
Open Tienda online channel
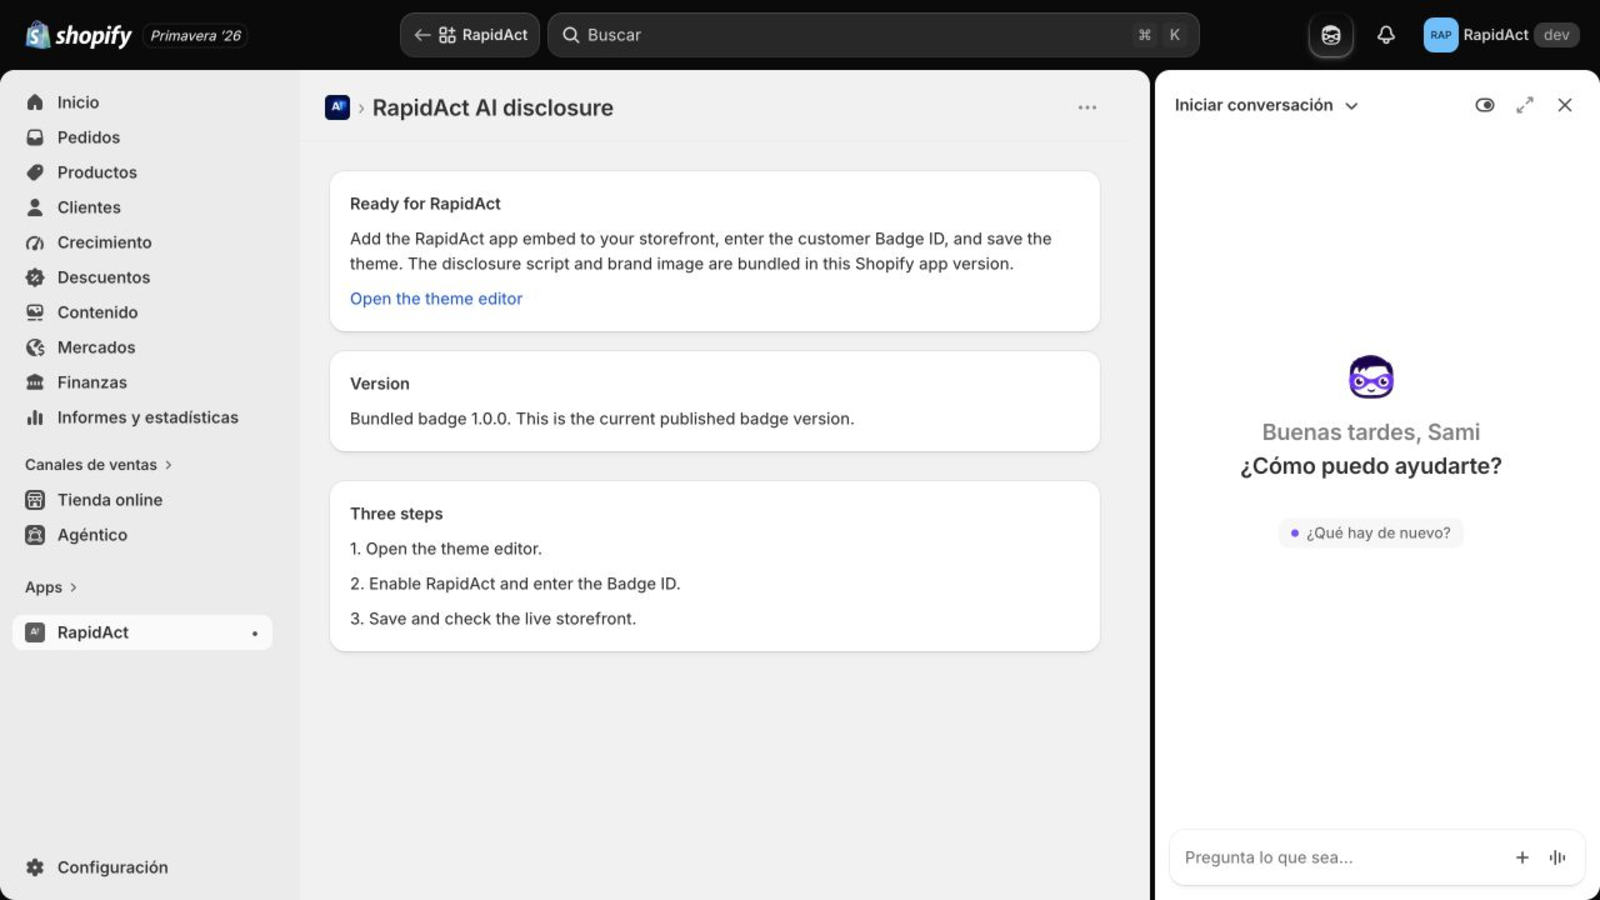tap(142, 500)
